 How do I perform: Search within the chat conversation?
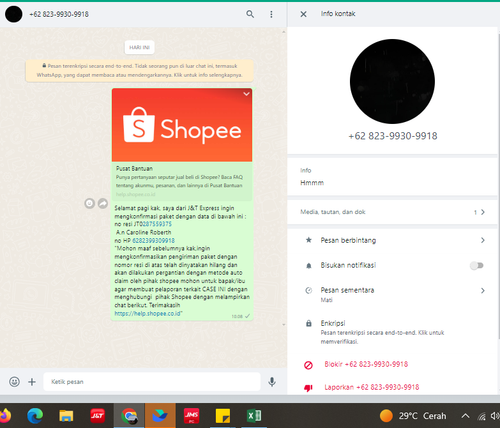click(250, 14)
